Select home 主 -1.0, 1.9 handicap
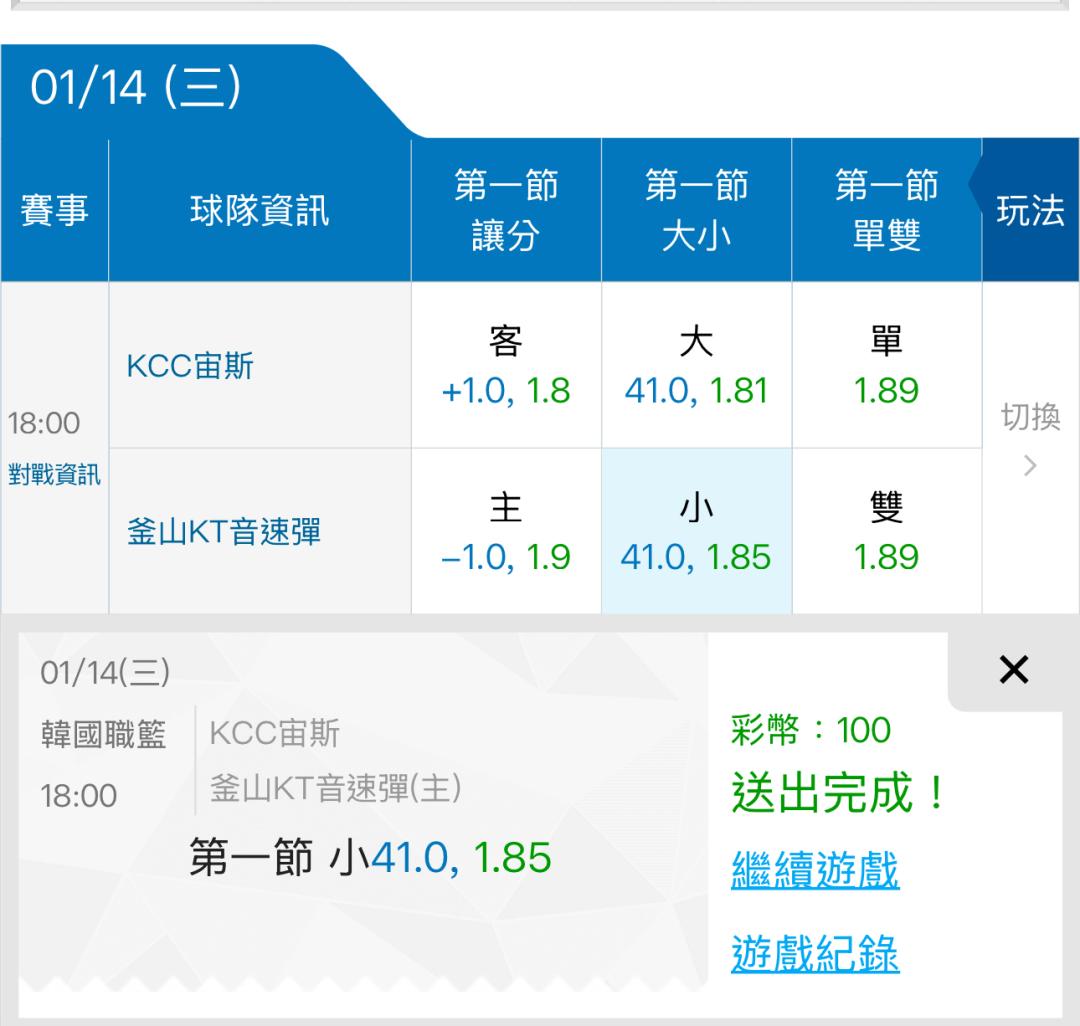The width and height of the screenshot is (1080, 1026). (x=506, y=532)
